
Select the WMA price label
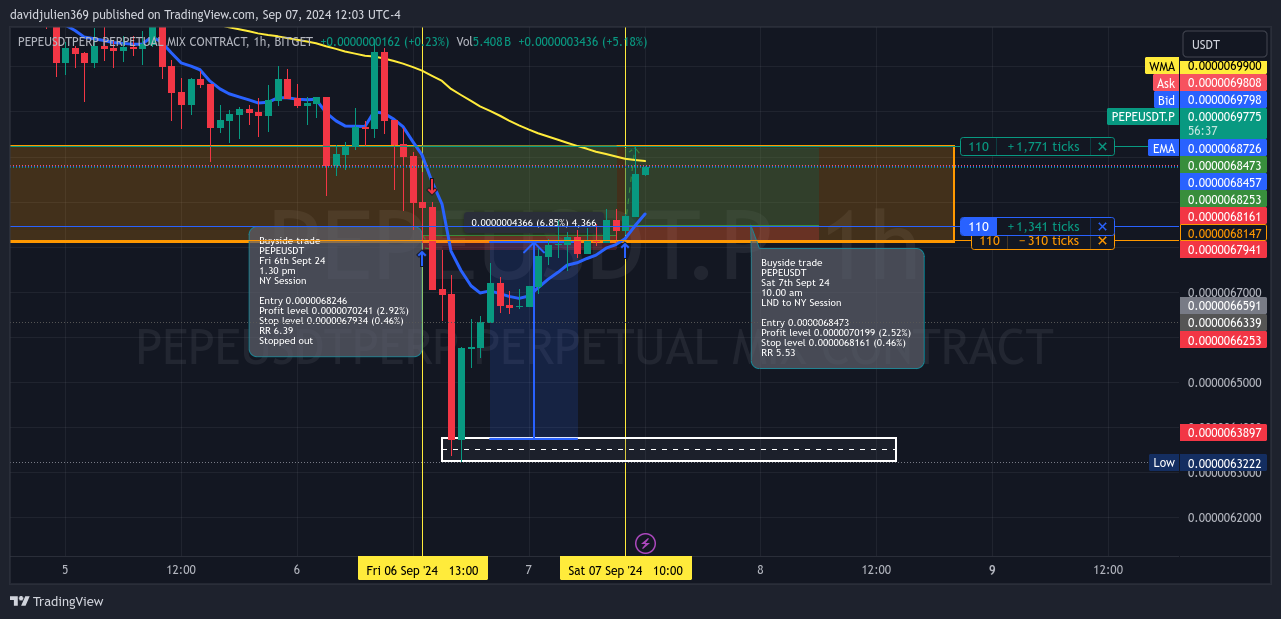pyautogui.click(x=1162, y=66)
